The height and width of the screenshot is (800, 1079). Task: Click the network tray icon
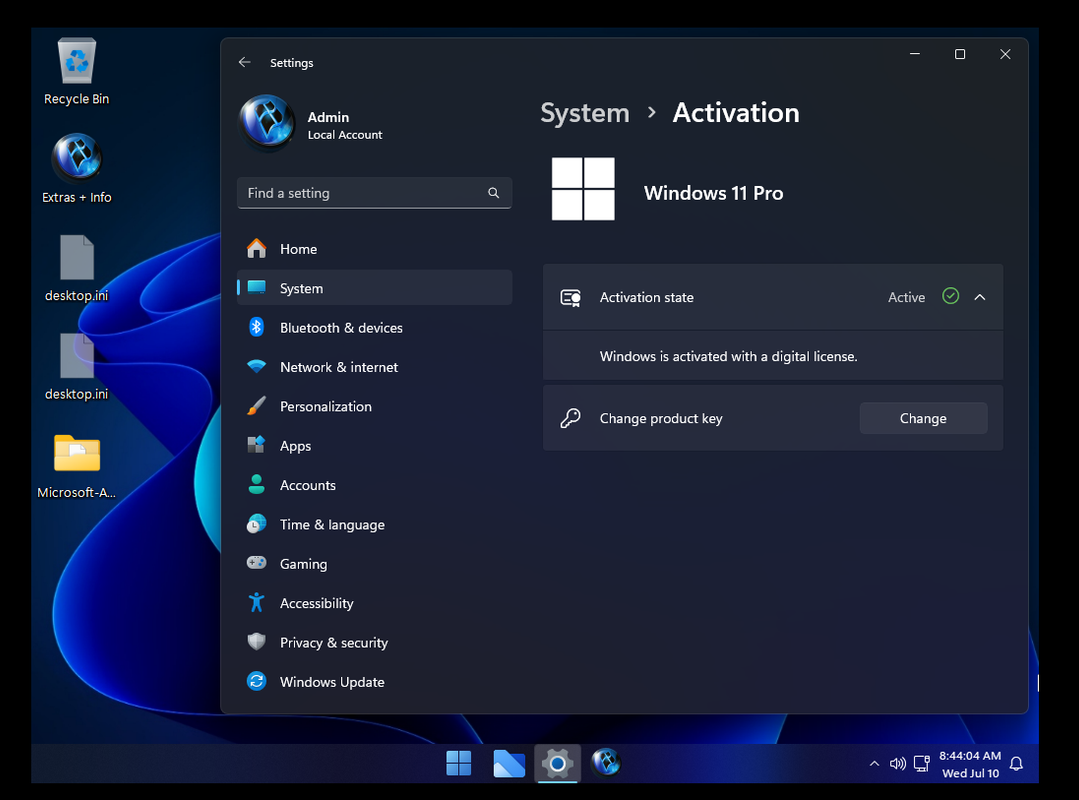click(x=921, y=764)
